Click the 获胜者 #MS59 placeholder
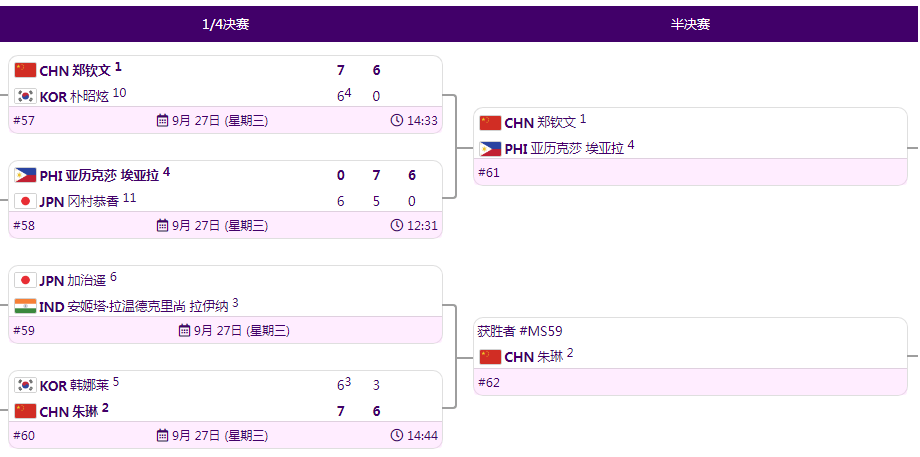The image size is (920, 457). tap(520, 331)
